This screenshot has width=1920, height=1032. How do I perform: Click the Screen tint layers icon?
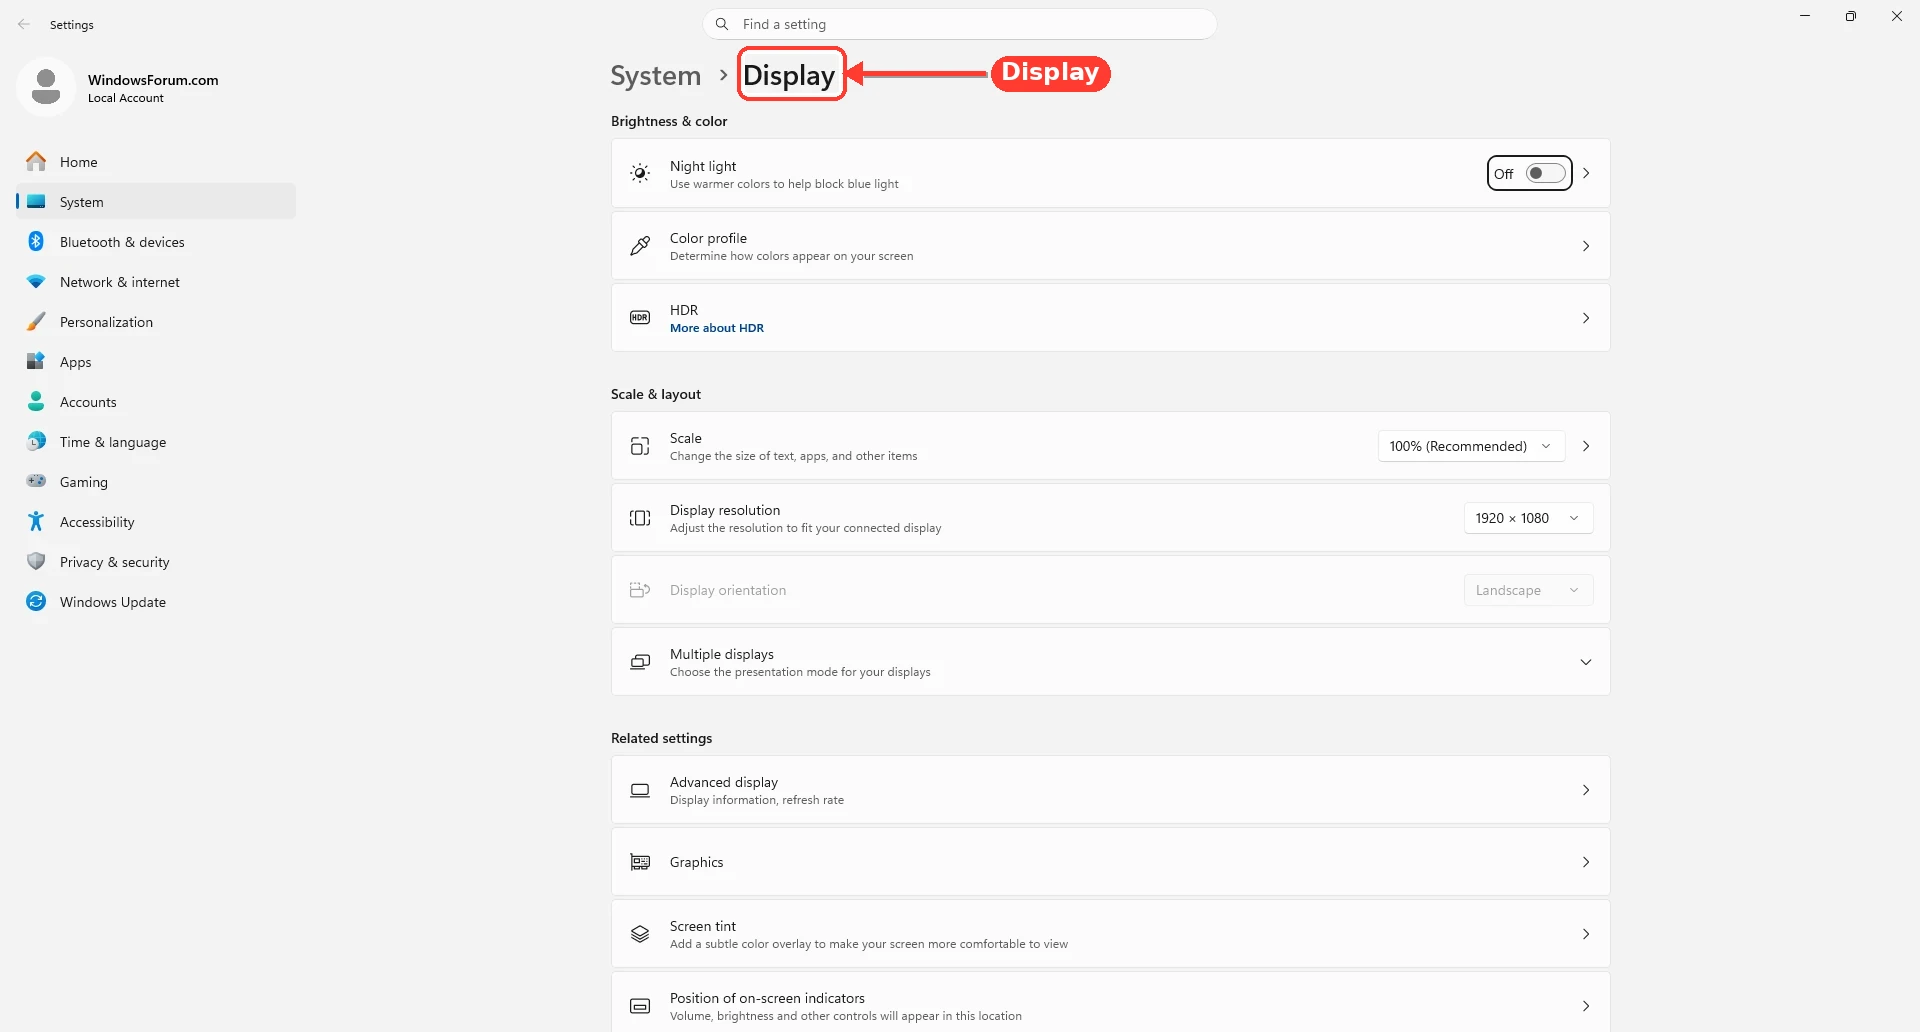point(640,934)
